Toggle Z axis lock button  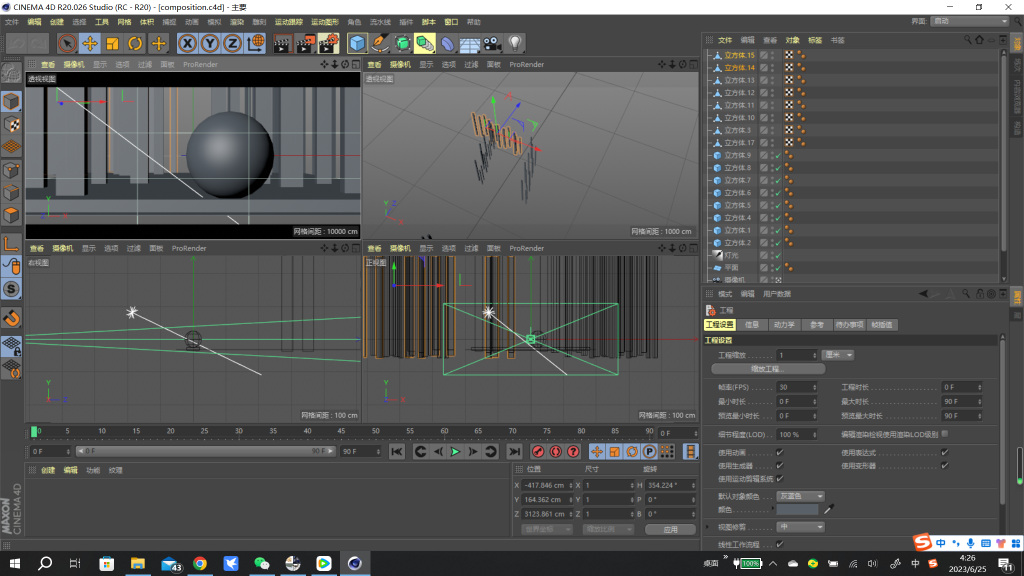pyautogui.click(x=232, y=44)
